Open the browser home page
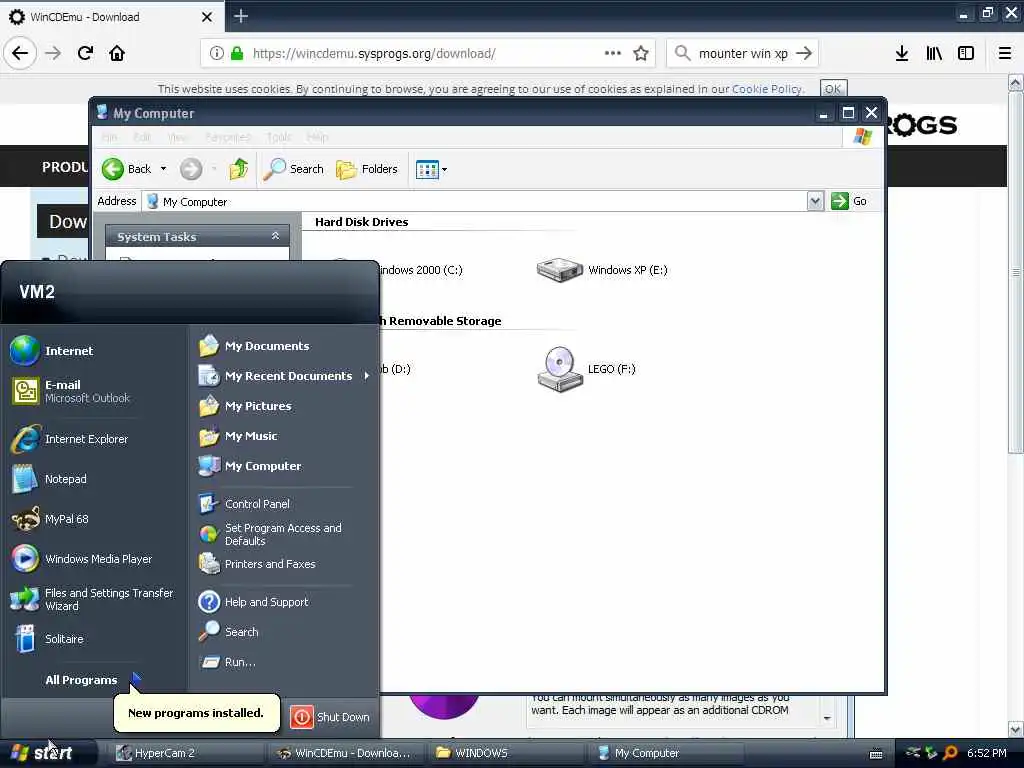1024x768 pixels. tap(117, 53)
